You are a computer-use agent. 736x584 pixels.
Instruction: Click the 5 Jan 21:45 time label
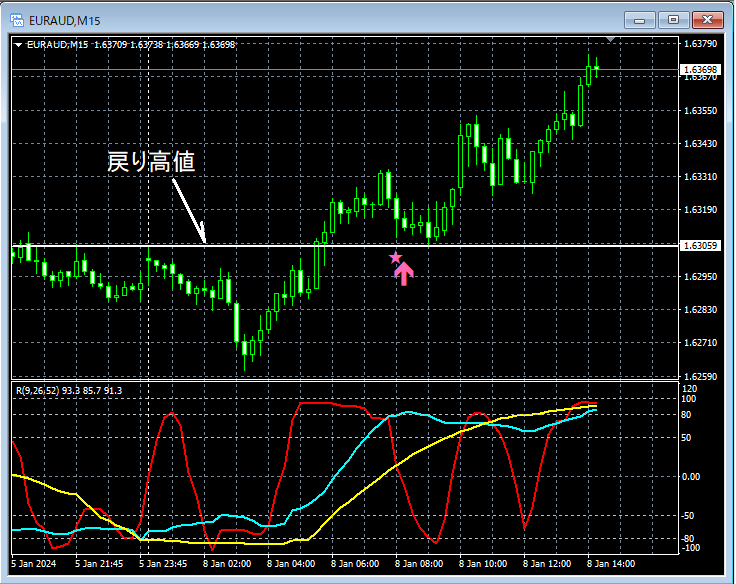(x=99, y=563)
